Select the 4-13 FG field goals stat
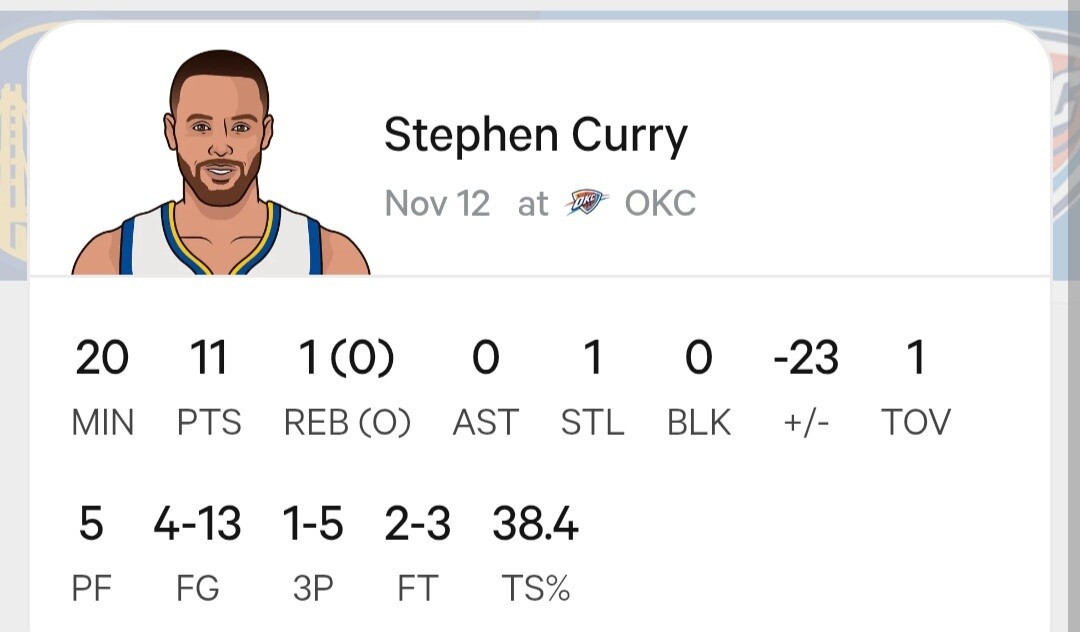 pyautogui.click(x=197, y=524)
